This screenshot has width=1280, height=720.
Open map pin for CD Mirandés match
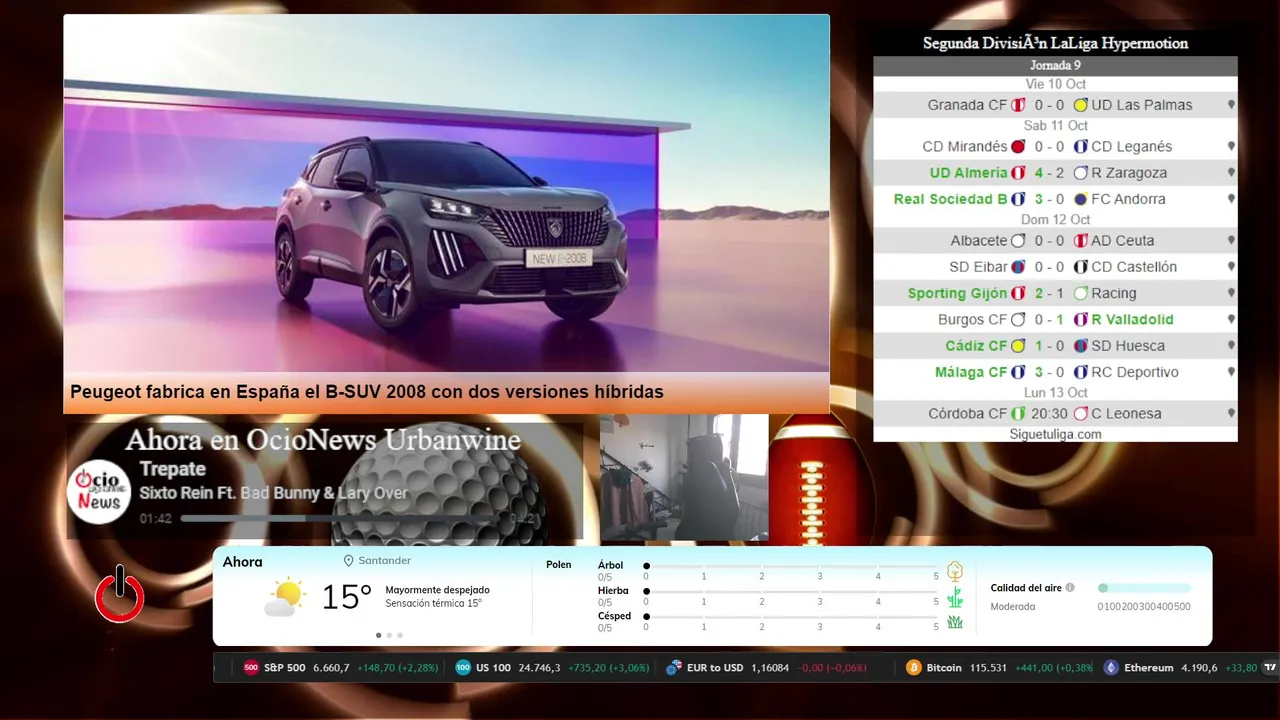1231,146
